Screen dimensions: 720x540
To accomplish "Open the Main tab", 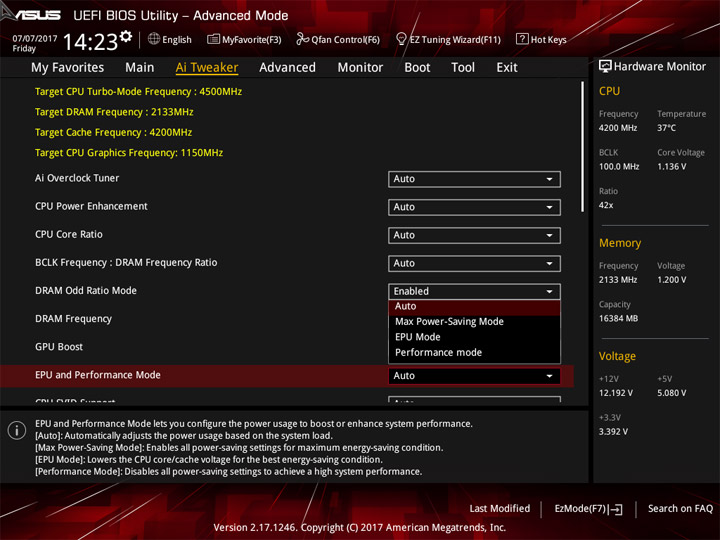I will click(x=140, y=68).
